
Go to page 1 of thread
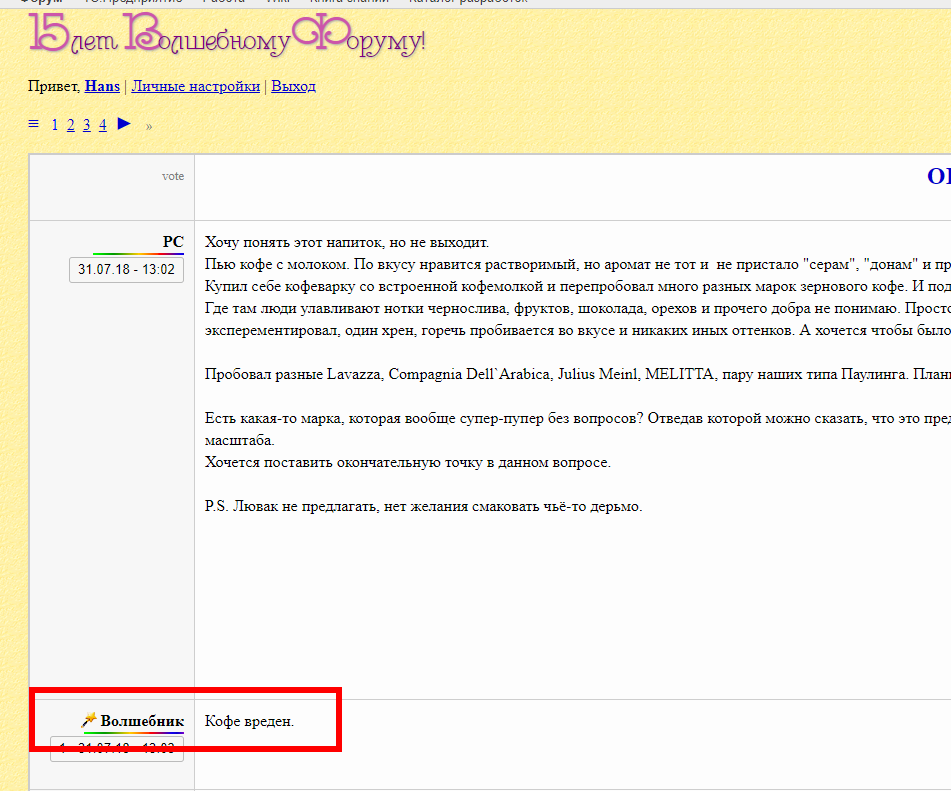pos(55,125)
